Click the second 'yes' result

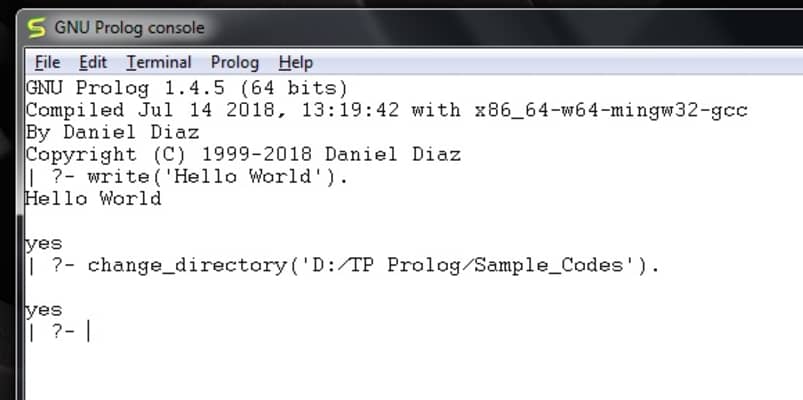tap(43, 310)
